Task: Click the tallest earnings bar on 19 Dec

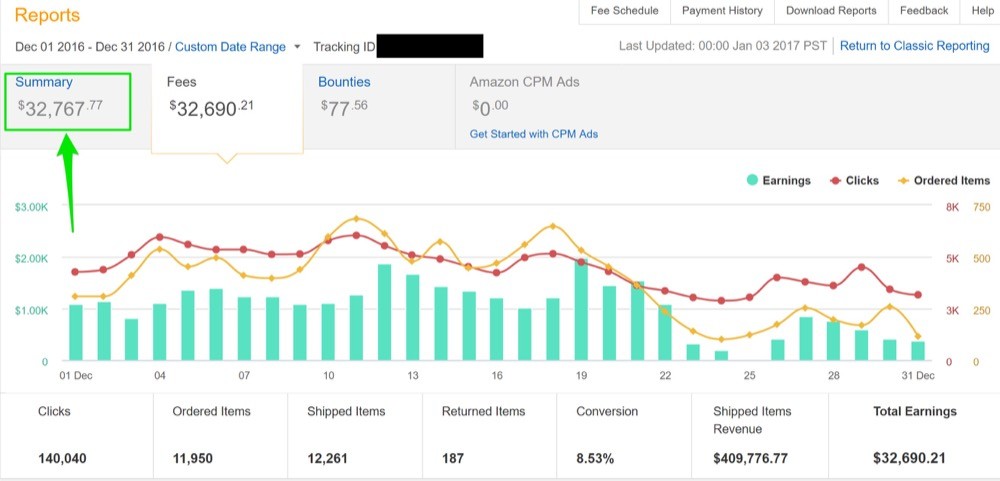Action: pos(581,310)
